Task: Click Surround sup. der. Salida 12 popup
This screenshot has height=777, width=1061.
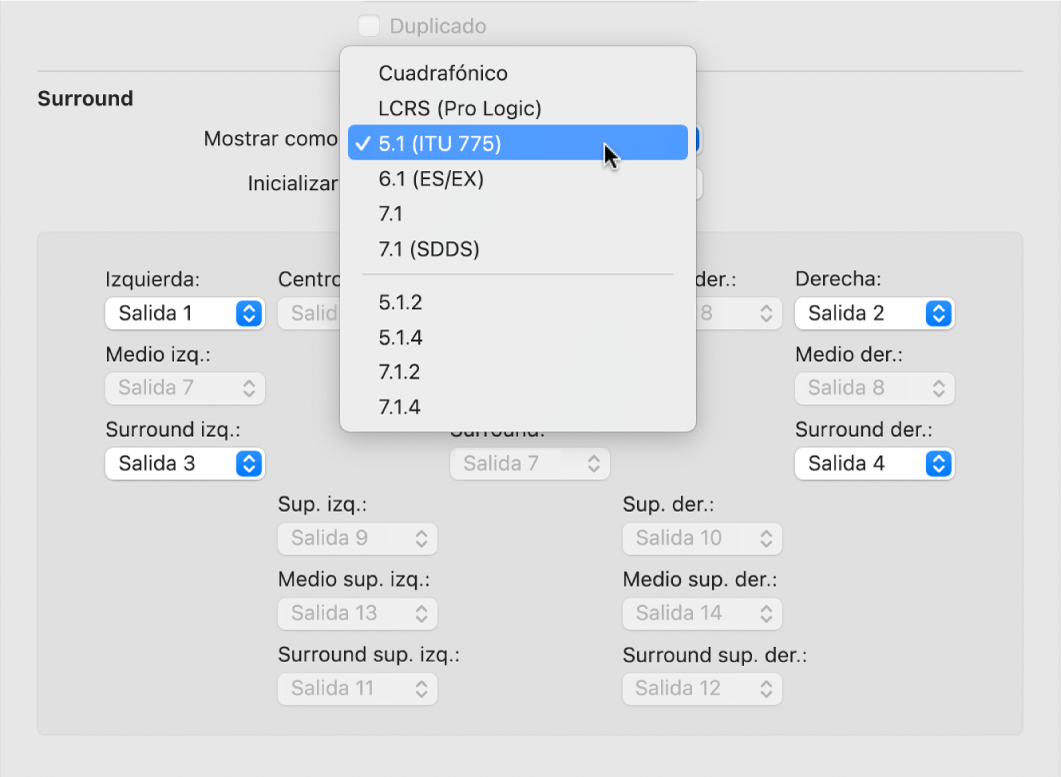Action: pos(702,688)
